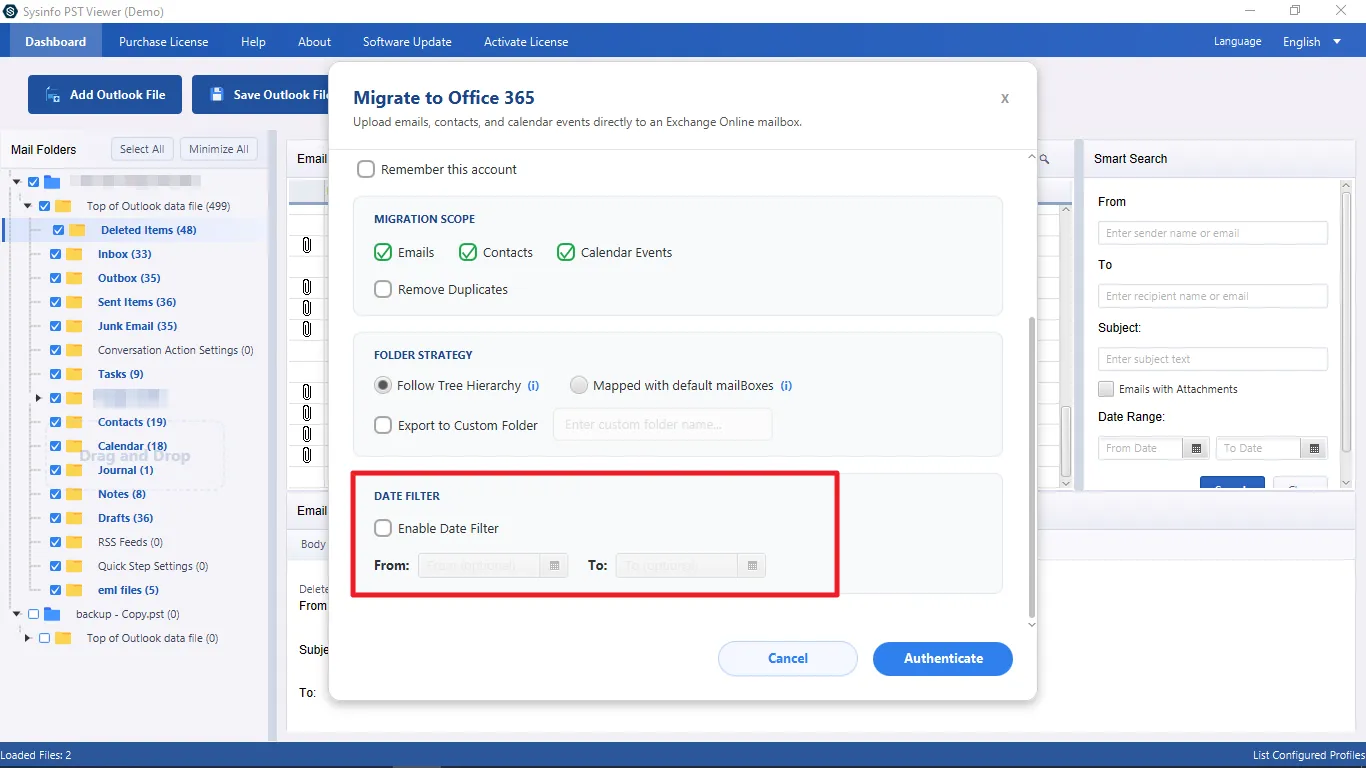Screen dimensions: 1366x768
Task: Click the eml files folder icon
Action: (x=74, y=590)
